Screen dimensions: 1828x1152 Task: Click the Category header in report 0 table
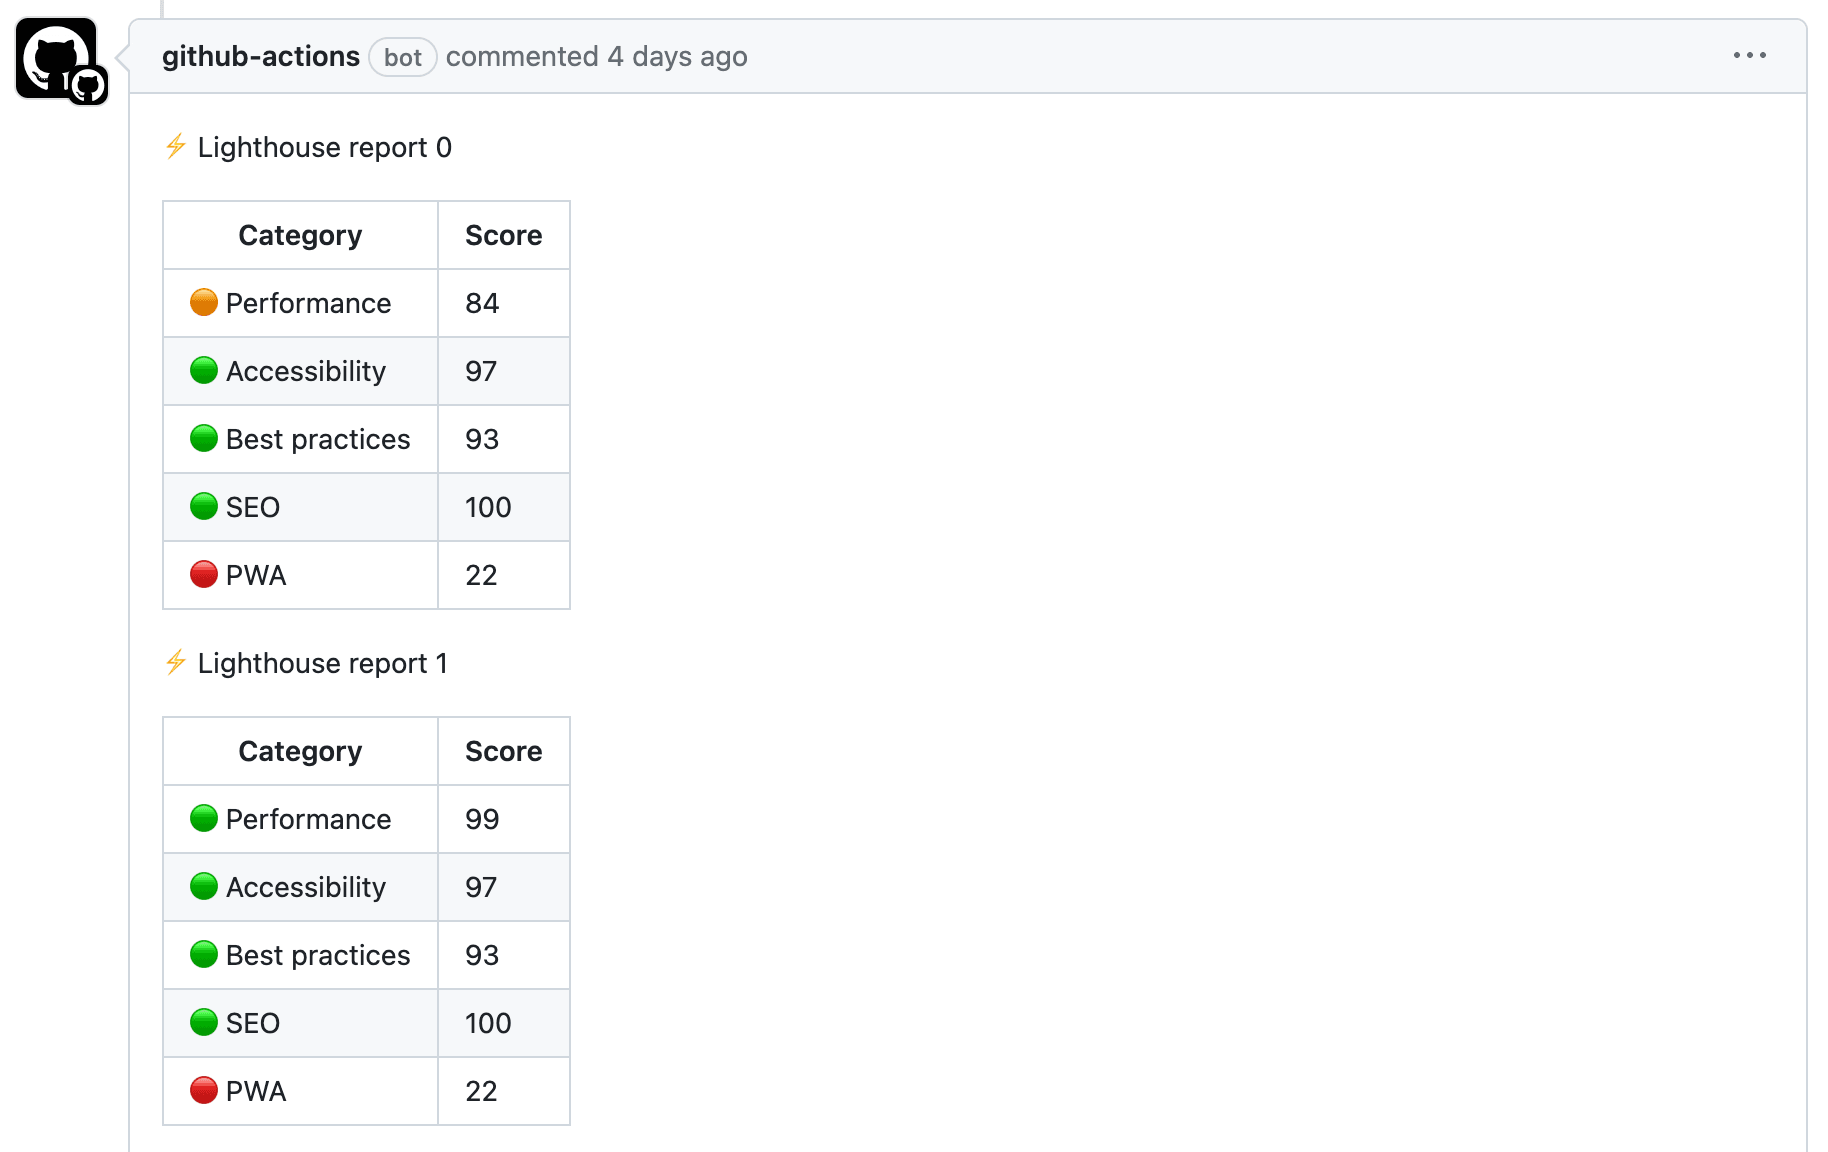(300, 235)
